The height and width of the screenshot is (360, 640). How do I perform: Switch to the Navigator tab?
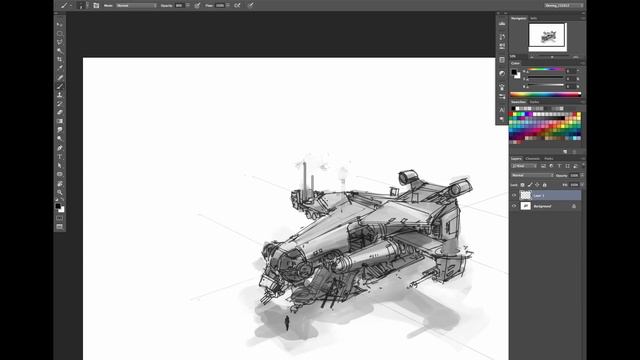[519, 18]
